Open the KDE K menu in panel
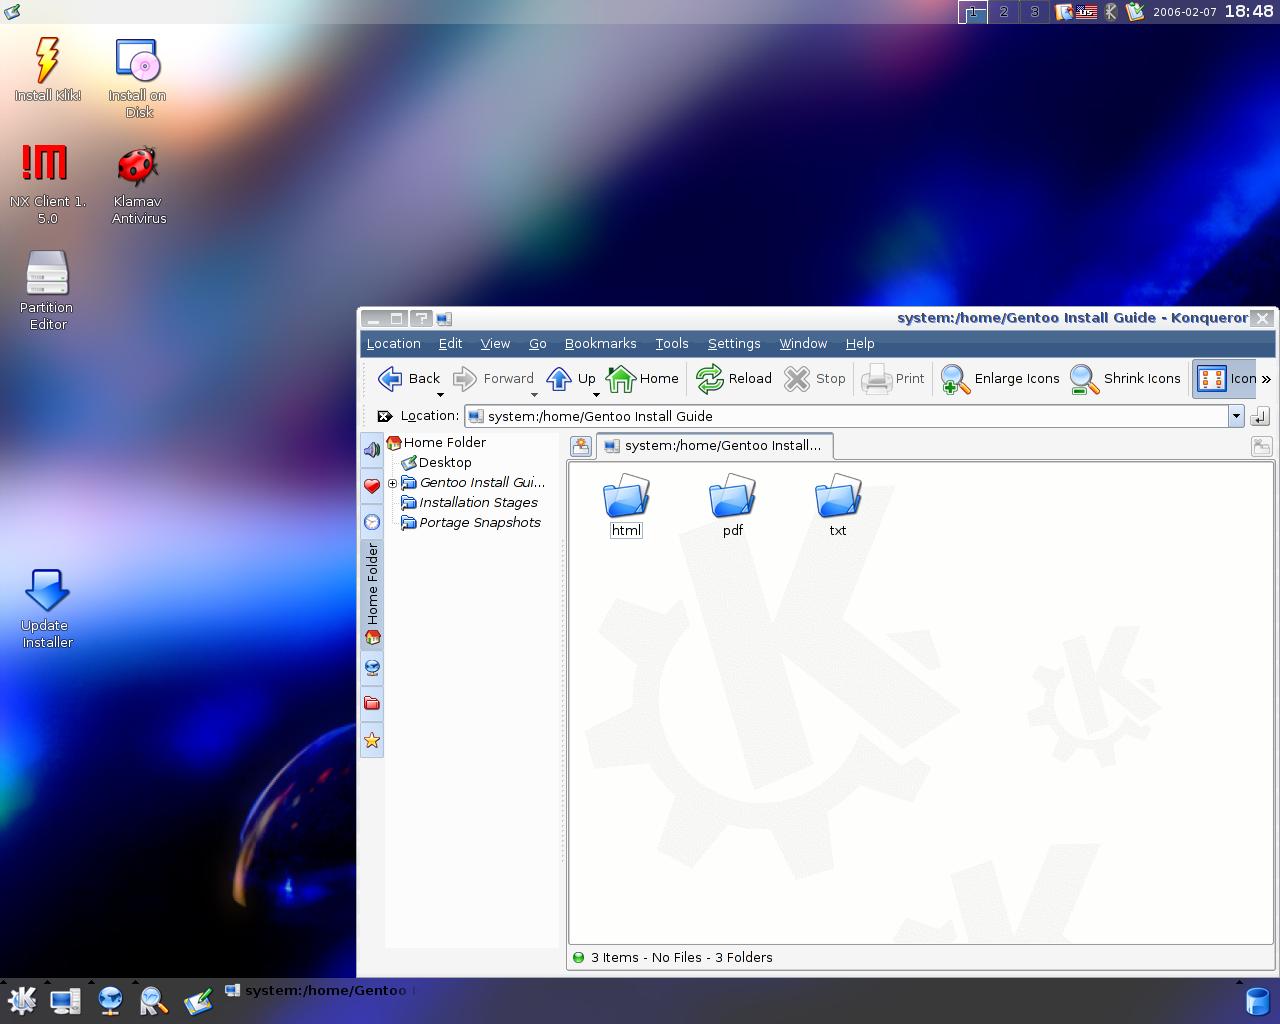The height and width of the screenshot is (1024, 1280). point(21,1000)
